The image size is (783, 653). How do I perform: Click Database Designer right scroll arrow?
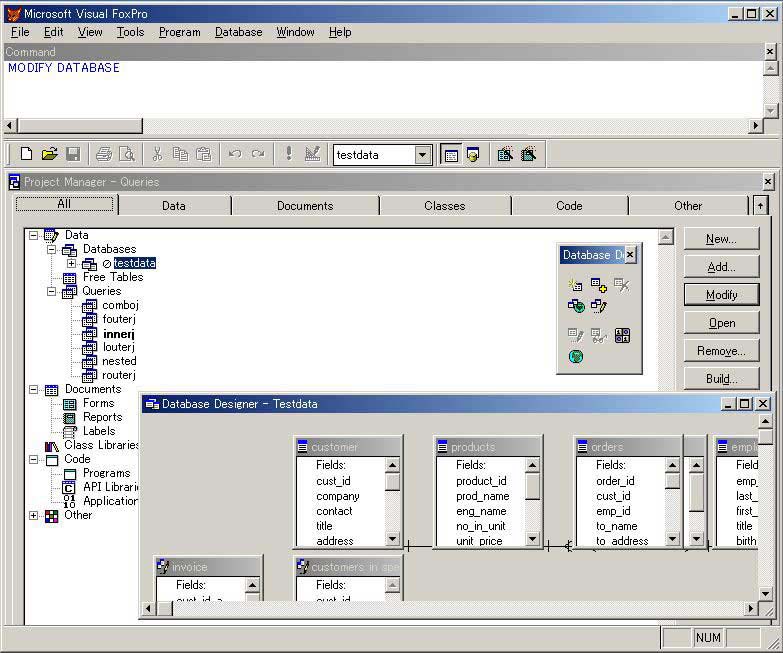[x=751, y=608]
